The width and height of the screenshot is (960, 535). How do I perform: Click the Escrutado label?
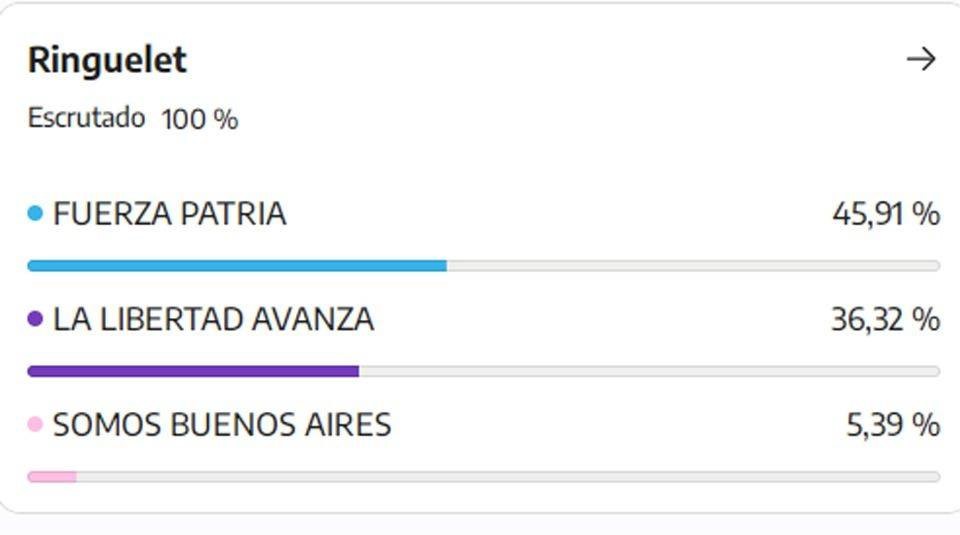pos(86,118)
